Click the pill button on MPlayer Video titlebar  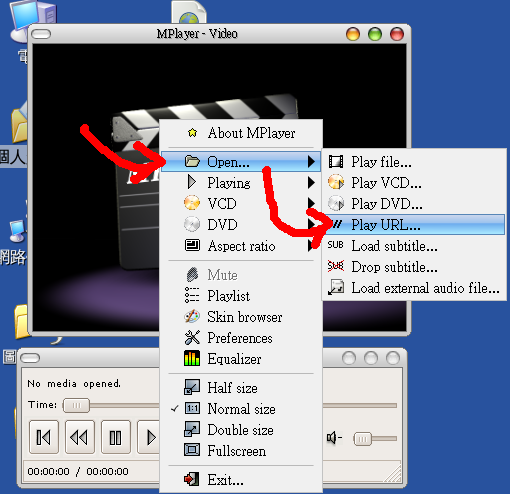41,34
